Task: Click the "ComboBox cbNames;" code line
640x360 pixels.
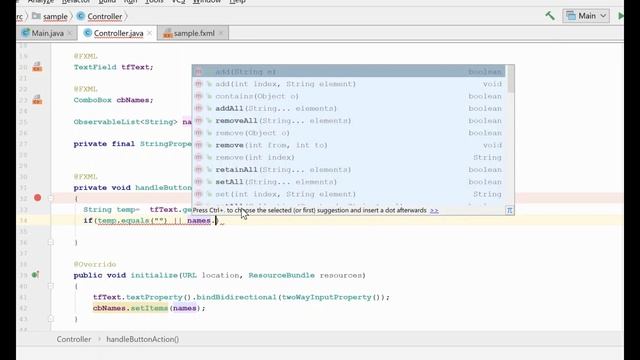Action: [113, 100]
